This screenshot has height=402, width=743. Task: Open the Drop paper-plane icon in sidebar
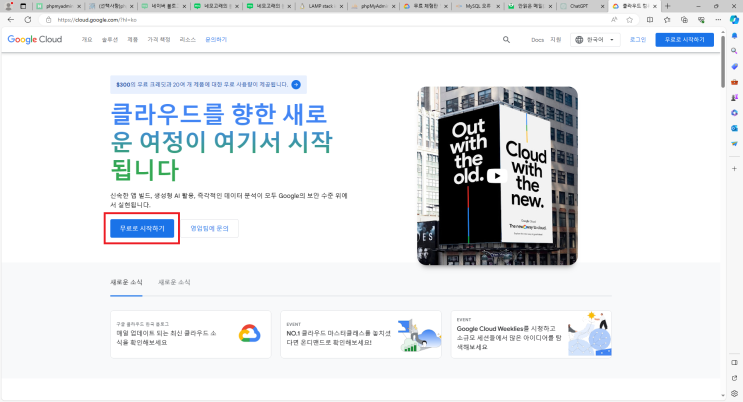click(734, 144)
